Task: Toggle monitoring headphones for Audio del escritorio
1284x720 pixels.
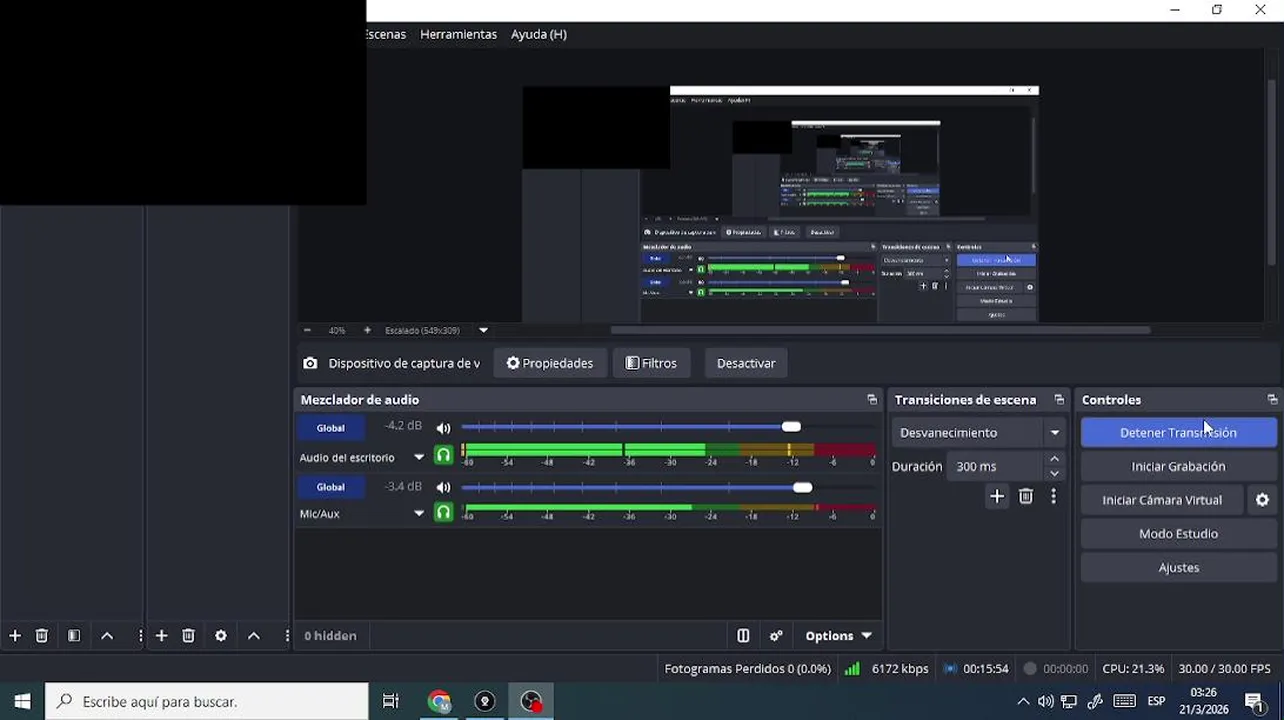Action: (443, 455)
